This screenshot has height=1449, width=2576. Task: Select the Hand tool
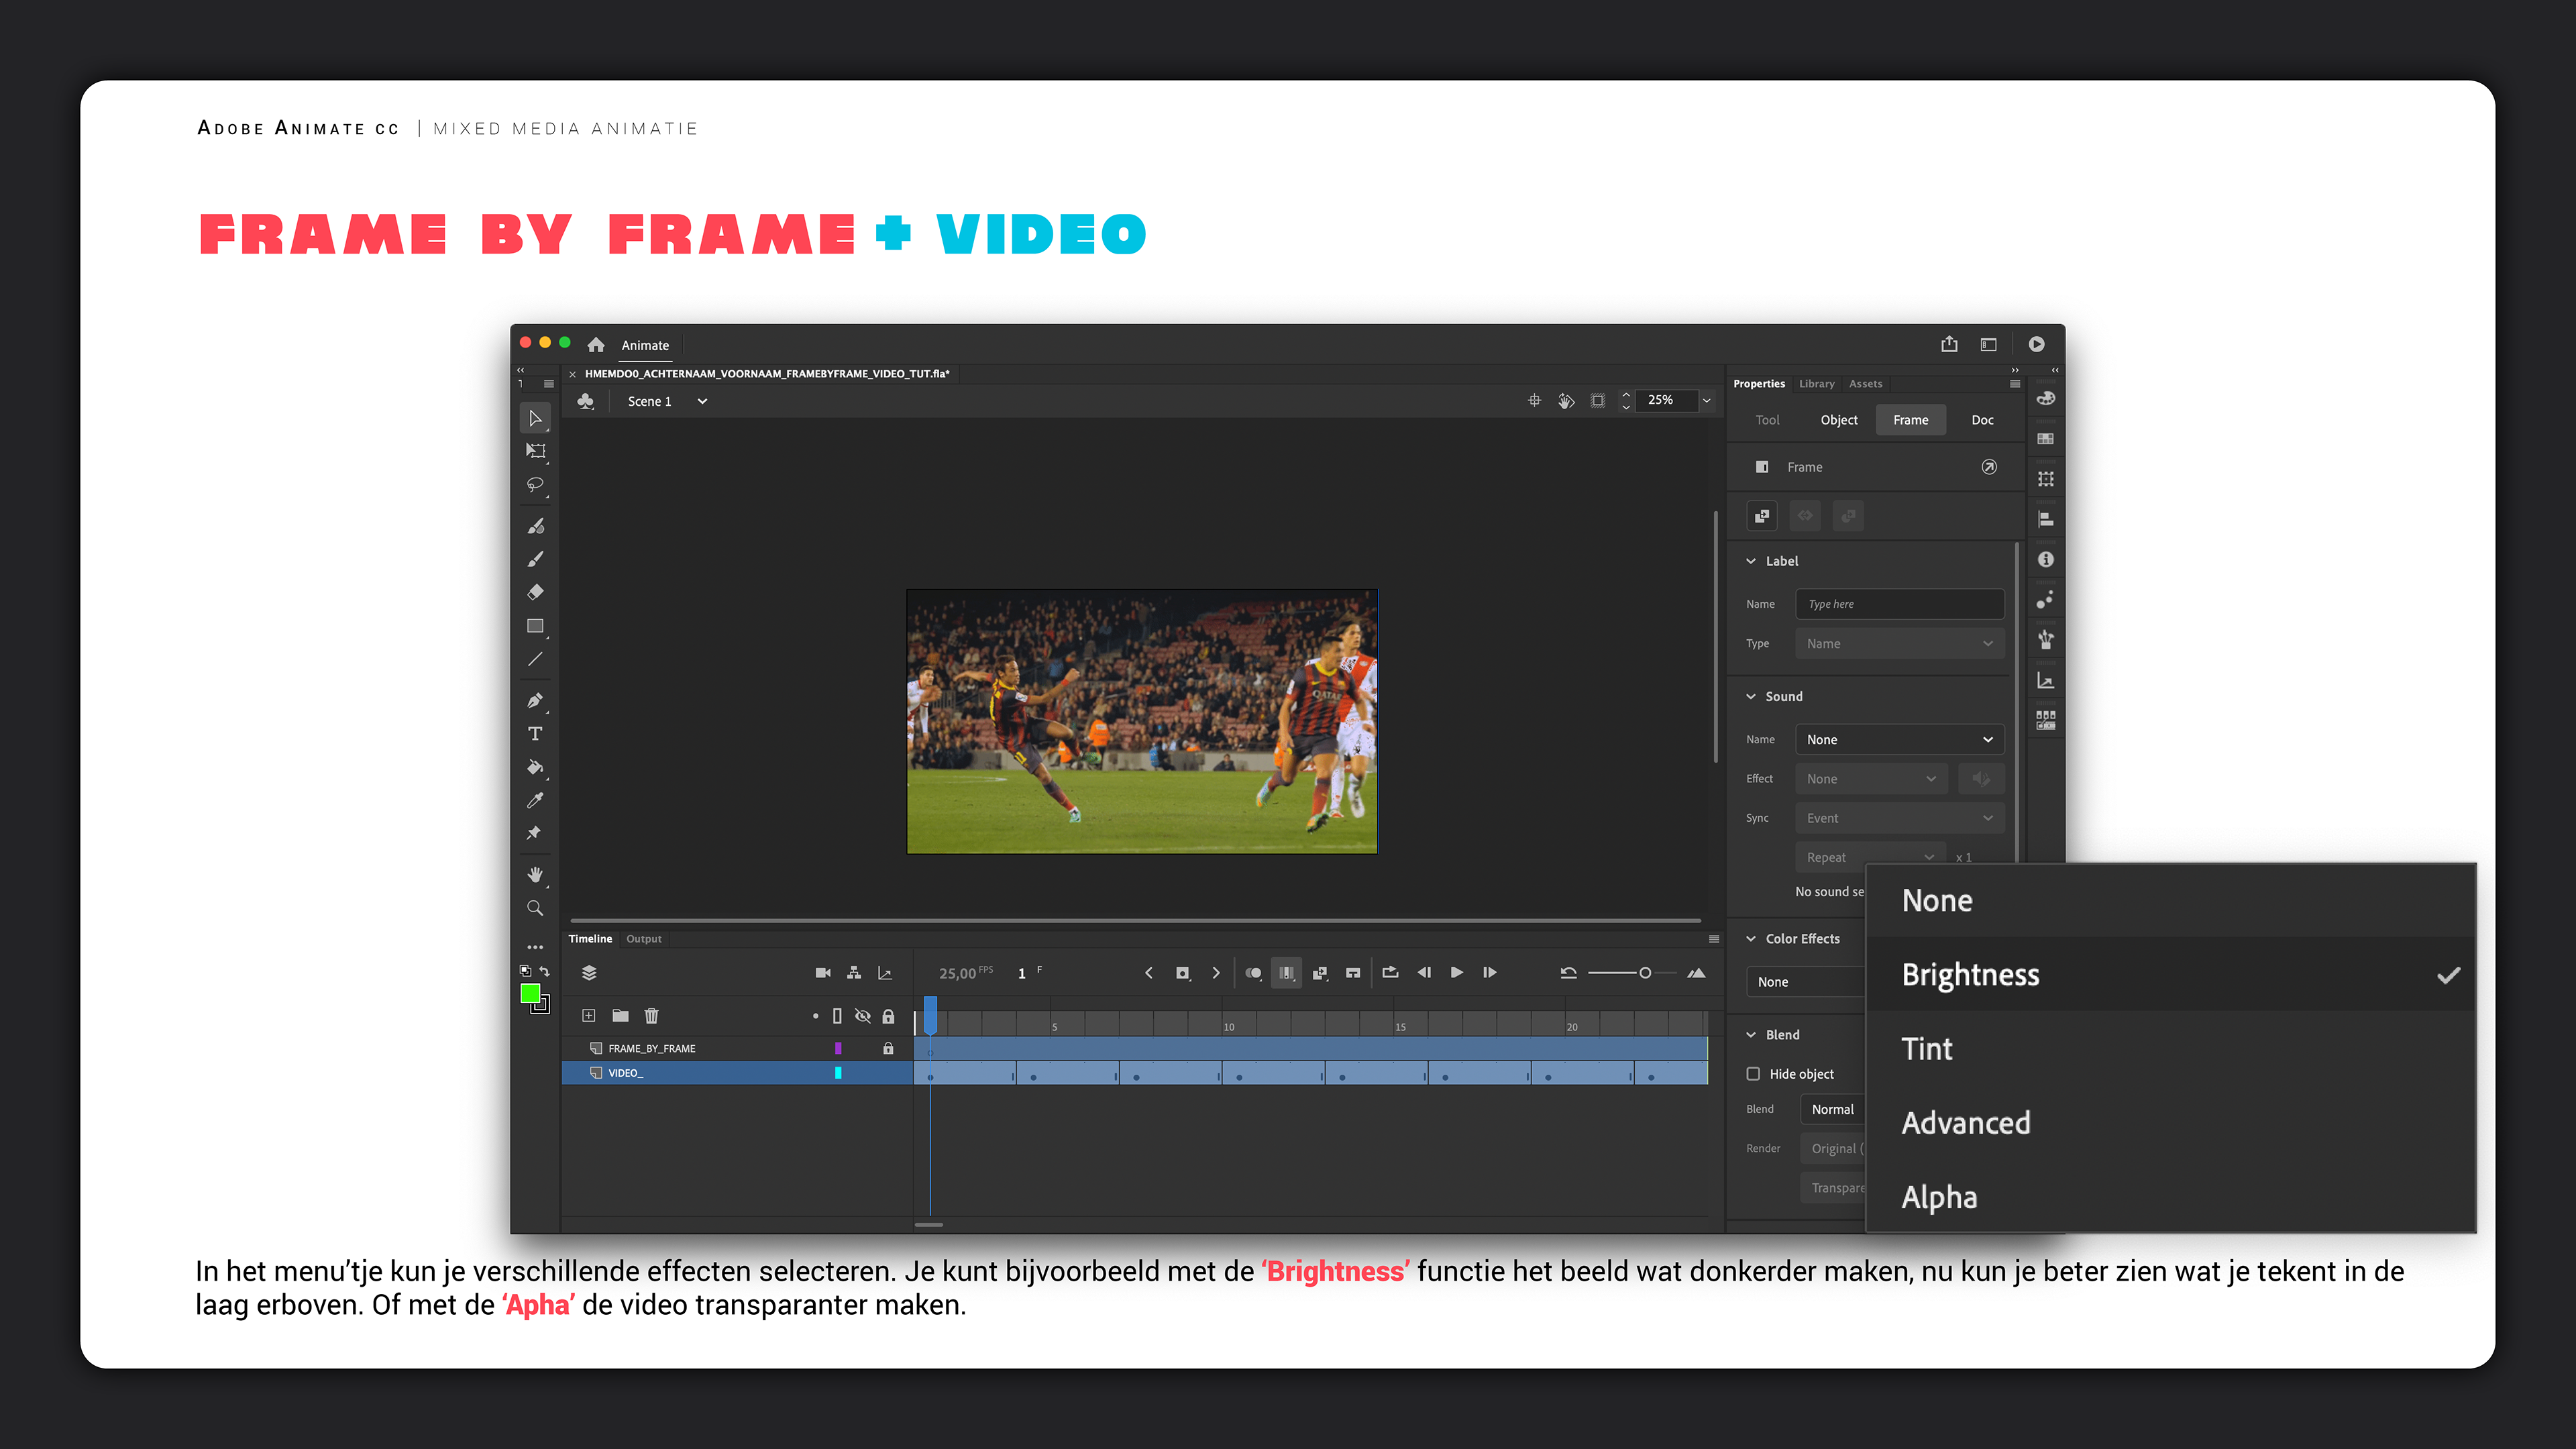coord(535,875)
